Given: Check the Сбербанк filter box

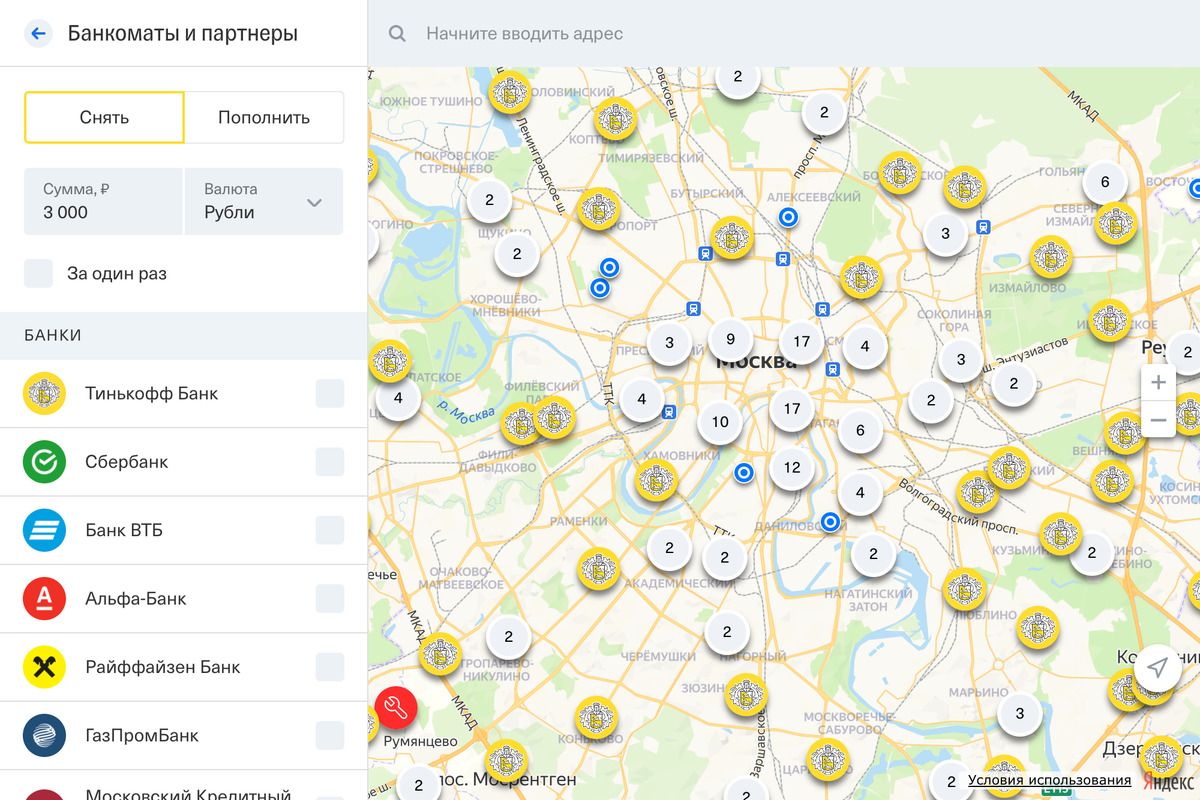Looking at the screenshot, I should [330, 462].
